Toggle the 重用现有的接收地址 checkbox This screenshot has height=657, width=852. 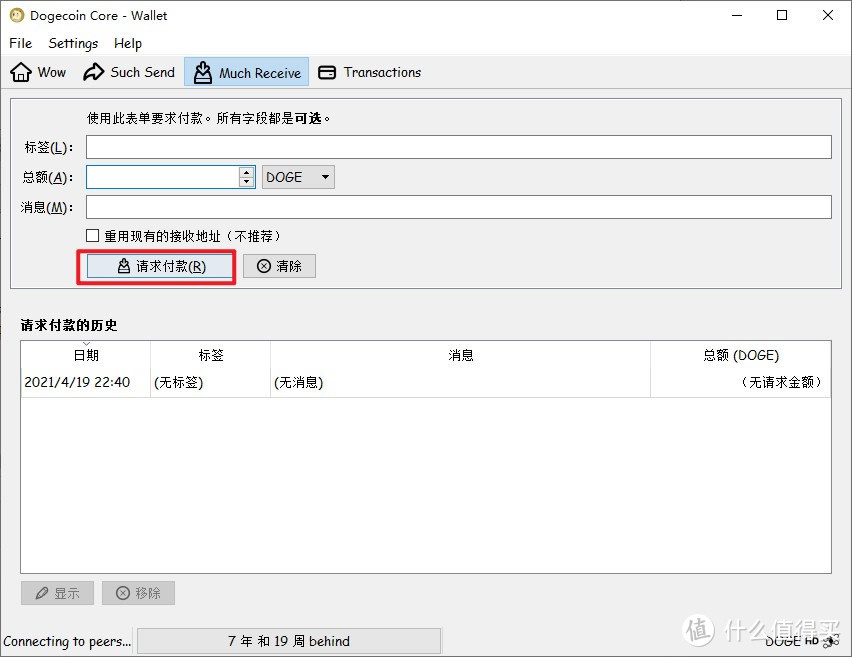coord(92,236)
